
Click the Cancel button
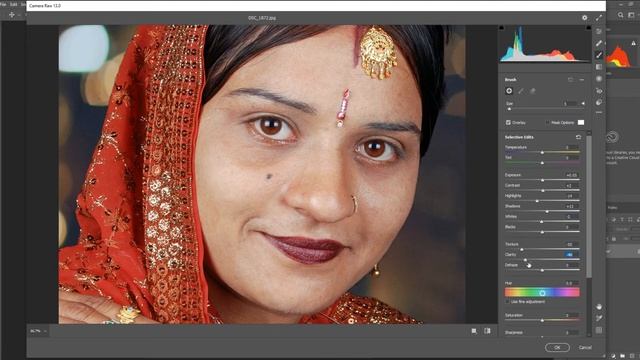click(x=585, y=347)
